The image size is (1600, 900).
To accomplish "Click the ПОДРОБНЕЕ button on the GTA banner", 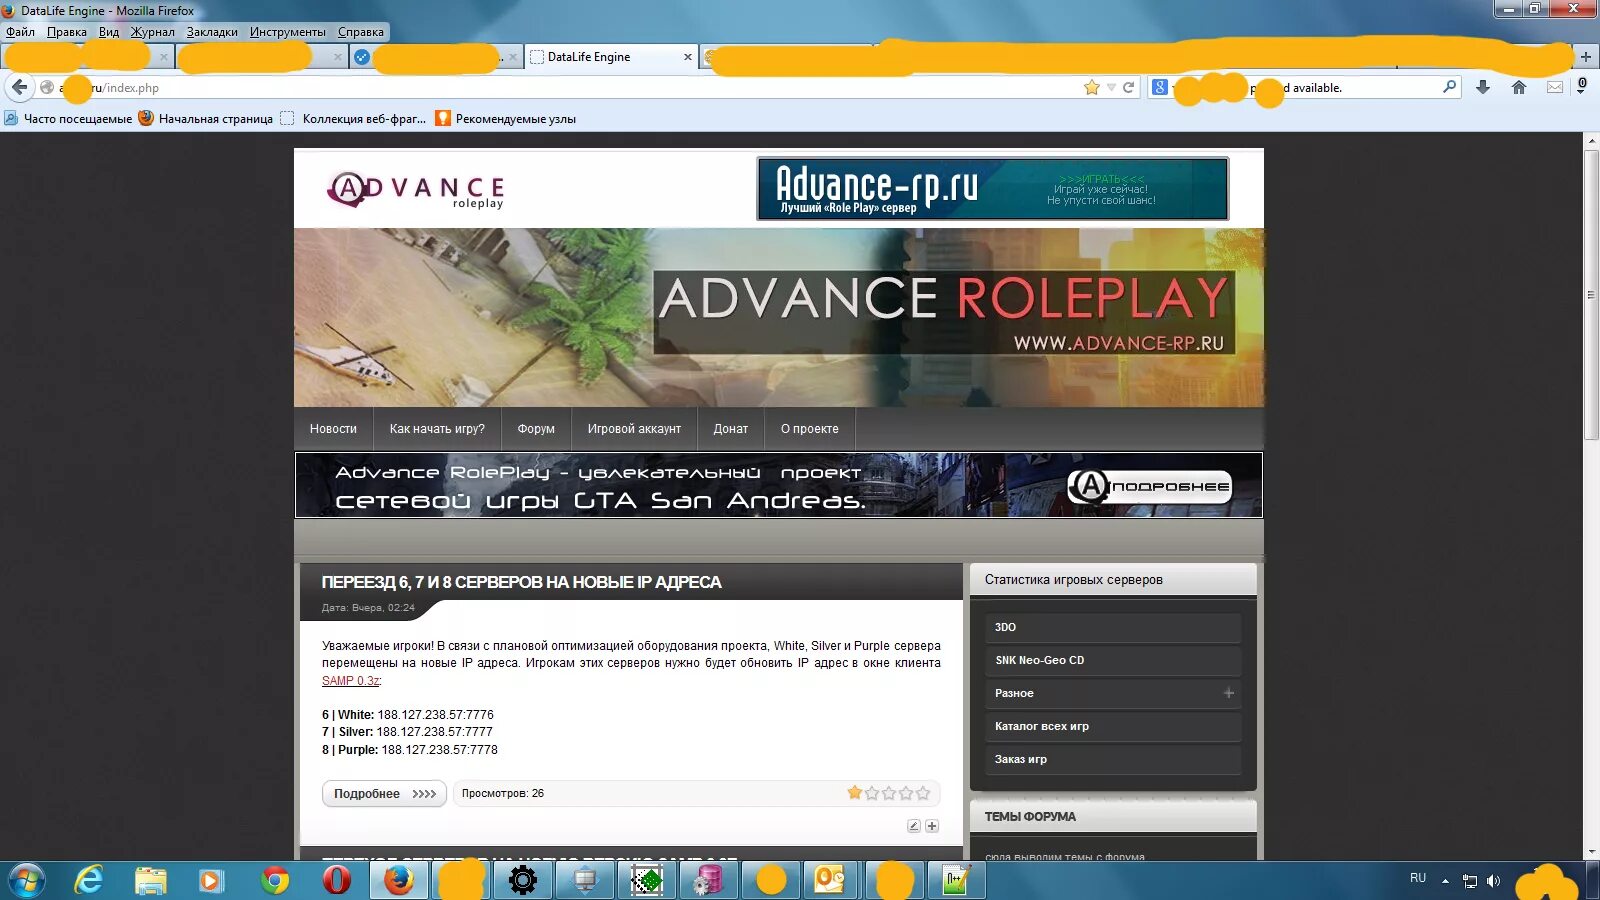I will coord(1150,487).
